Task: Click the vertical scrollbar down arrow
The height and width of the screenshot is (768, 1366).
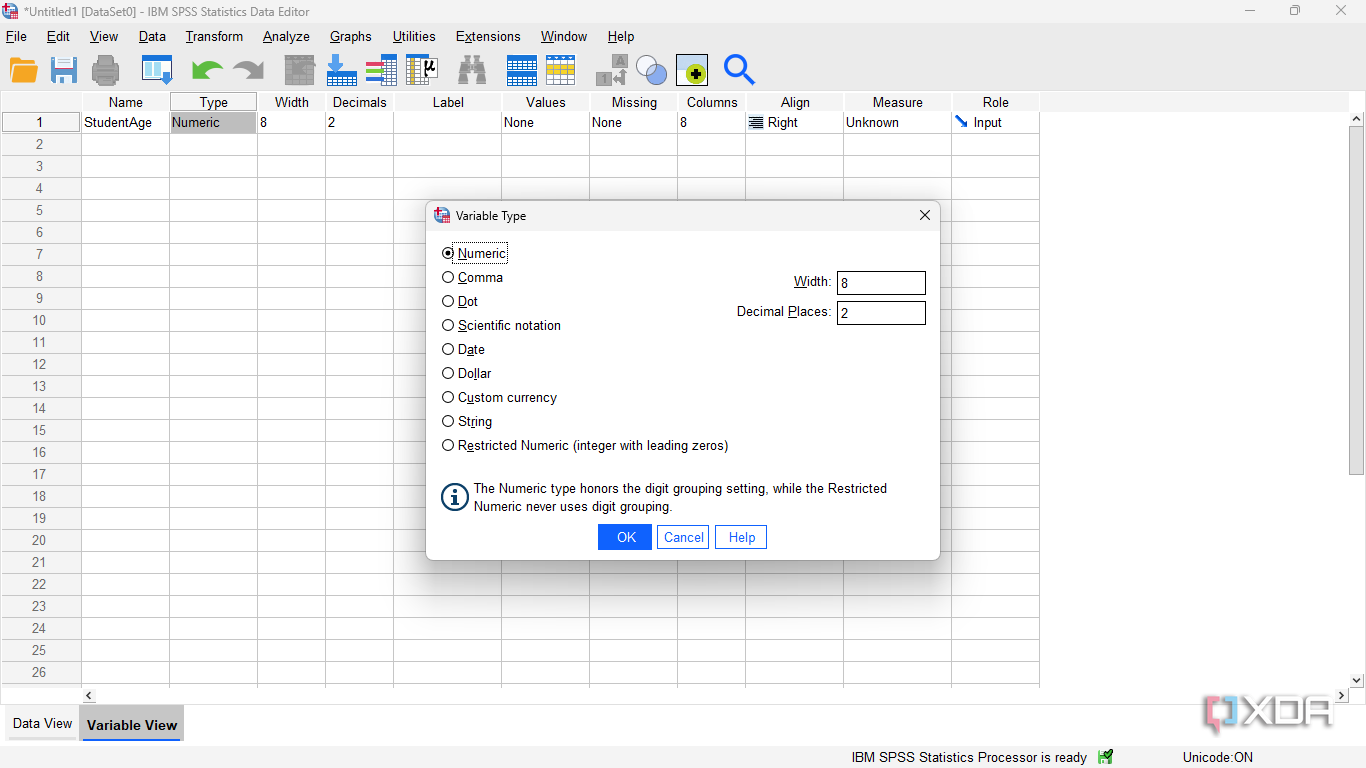Action: click(1356, 680)
